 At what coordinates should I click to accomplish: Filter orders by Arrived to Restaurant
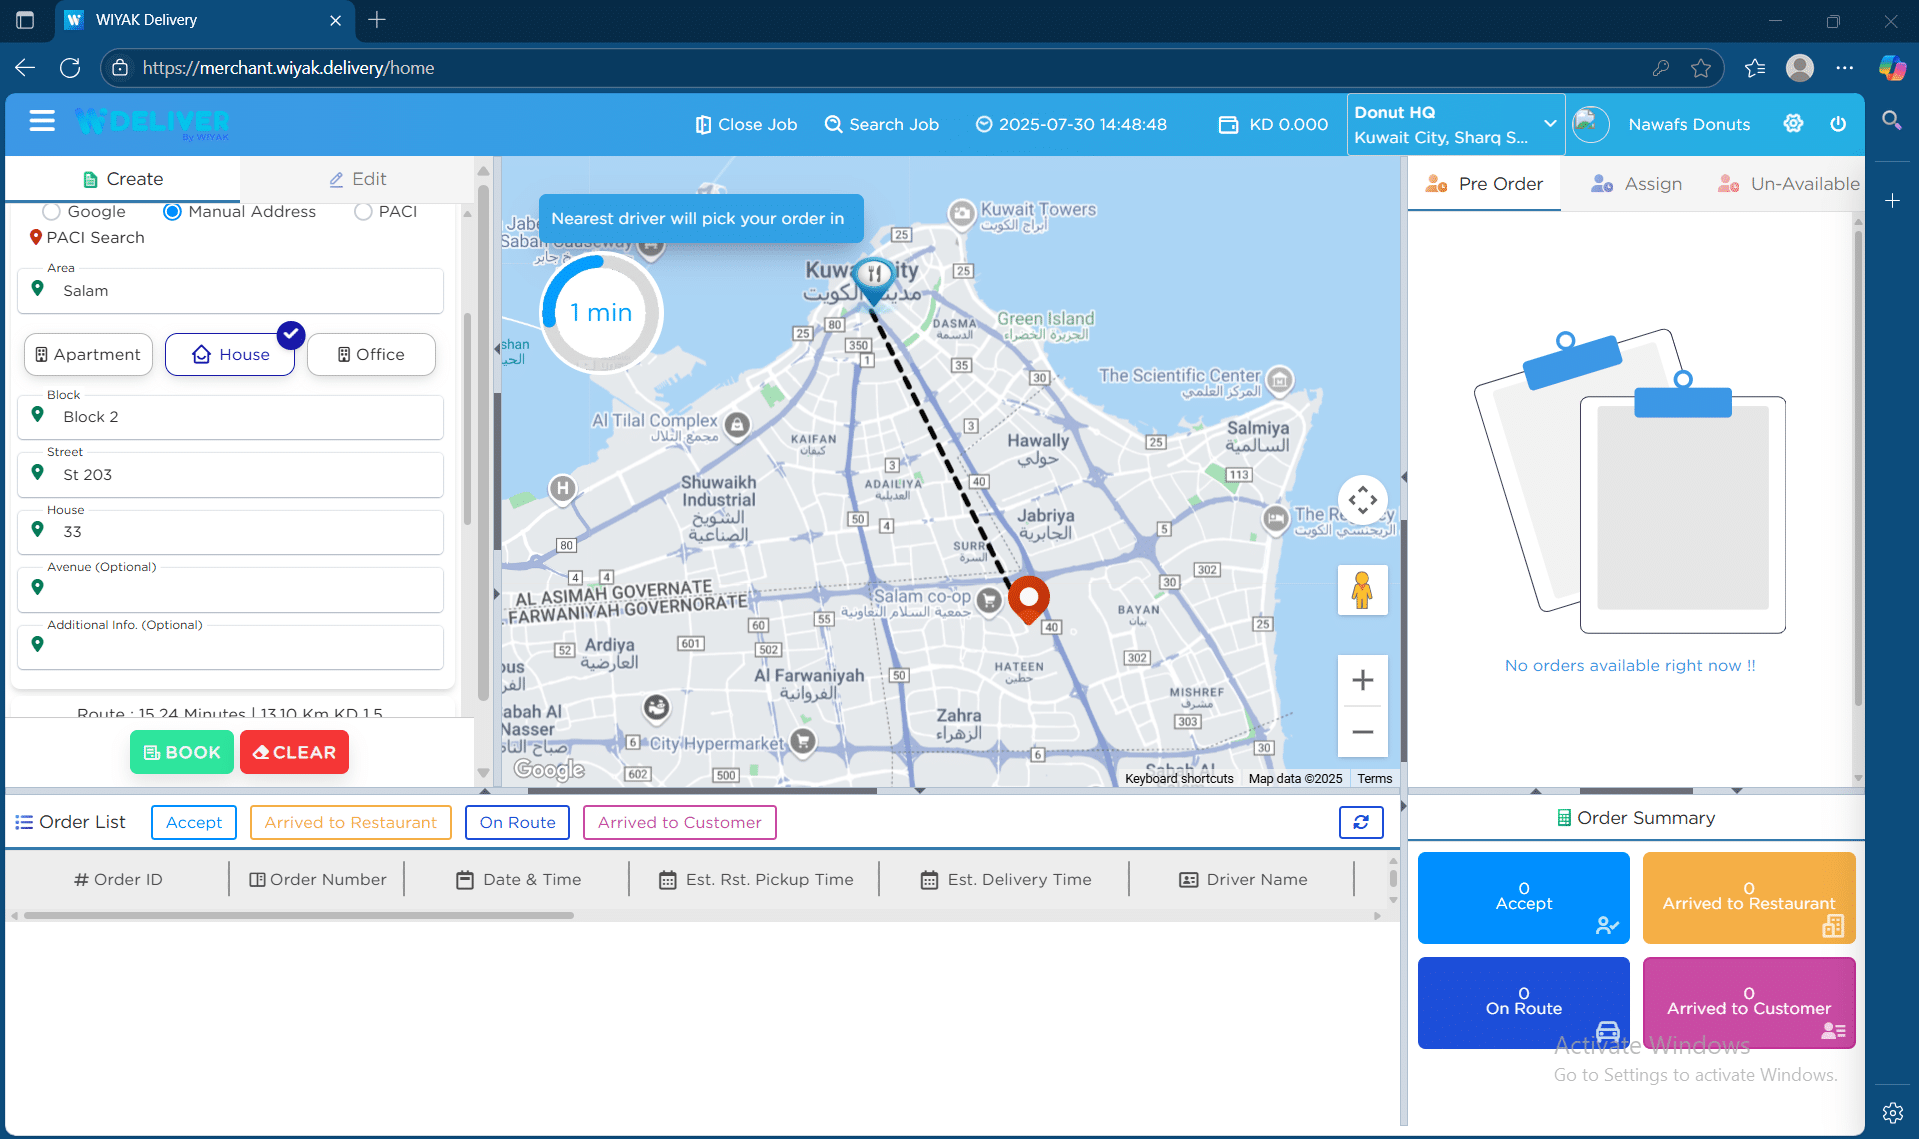[350, 822]
